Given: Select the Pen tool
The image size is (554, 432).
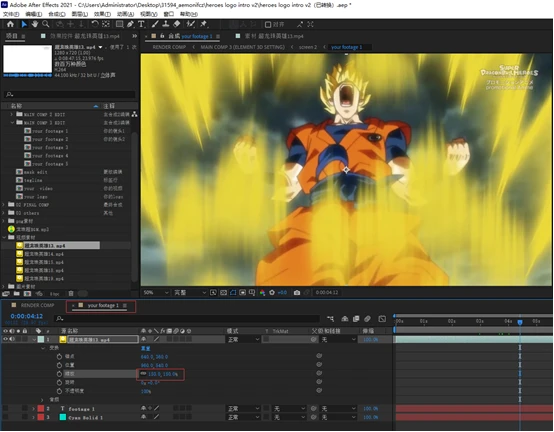Looking at the screenshot, I should click(x=130, y=24).
